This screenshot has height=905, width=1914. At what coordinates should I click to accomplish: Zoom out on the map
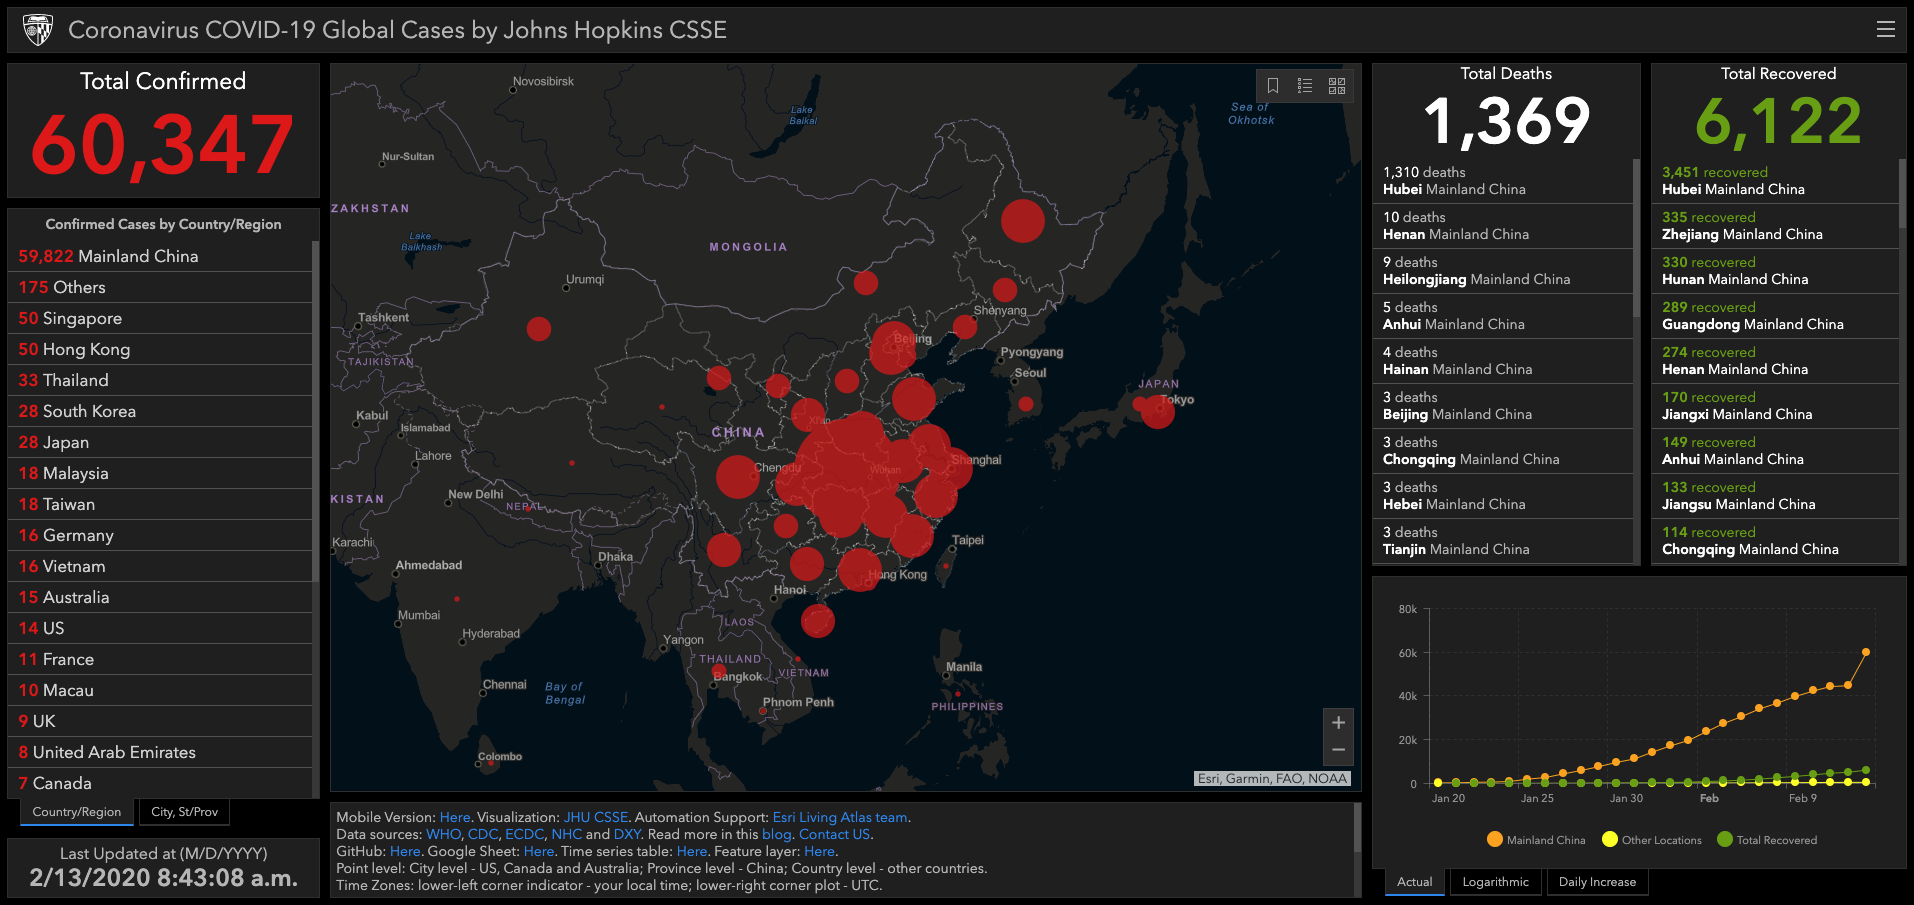tap(1338, 750)
